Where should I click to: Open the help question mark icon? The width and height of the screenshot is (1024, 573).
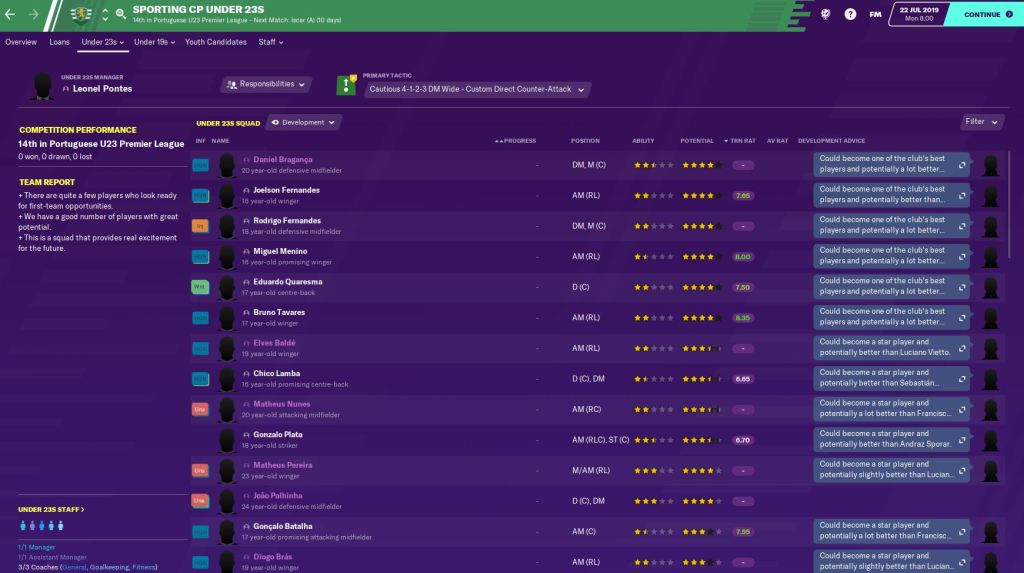(x=850, y=14)
